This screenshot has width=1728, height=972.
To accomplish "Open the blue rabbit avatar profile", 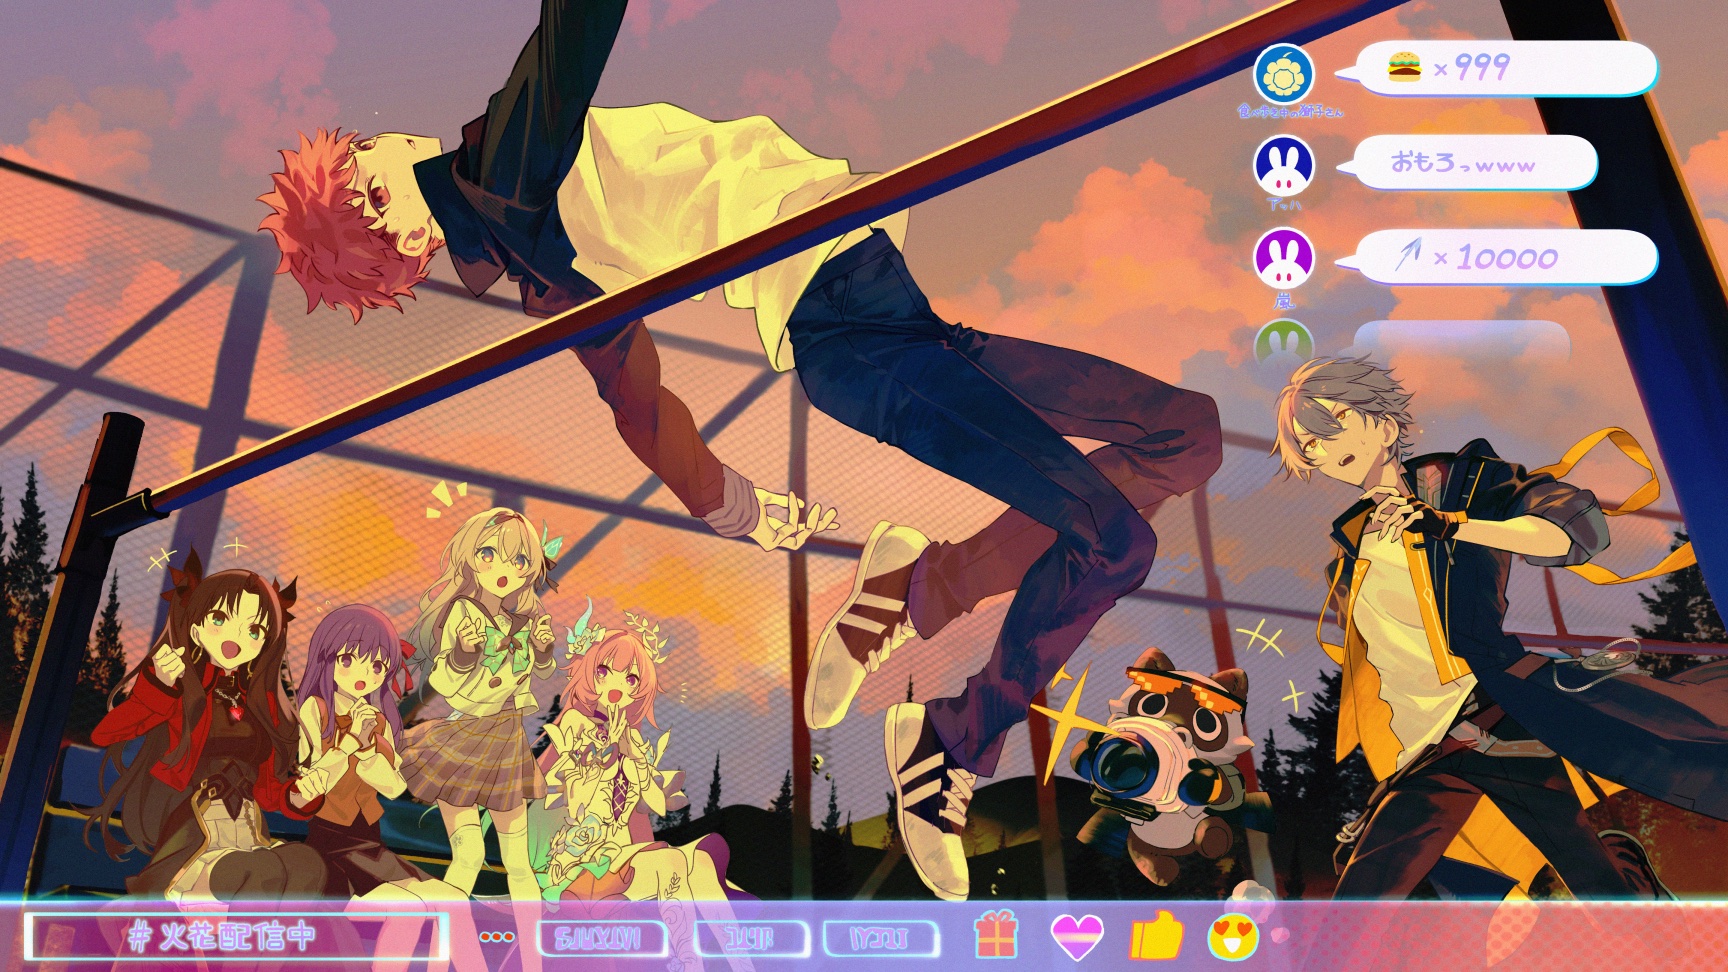I will 1284,165.
